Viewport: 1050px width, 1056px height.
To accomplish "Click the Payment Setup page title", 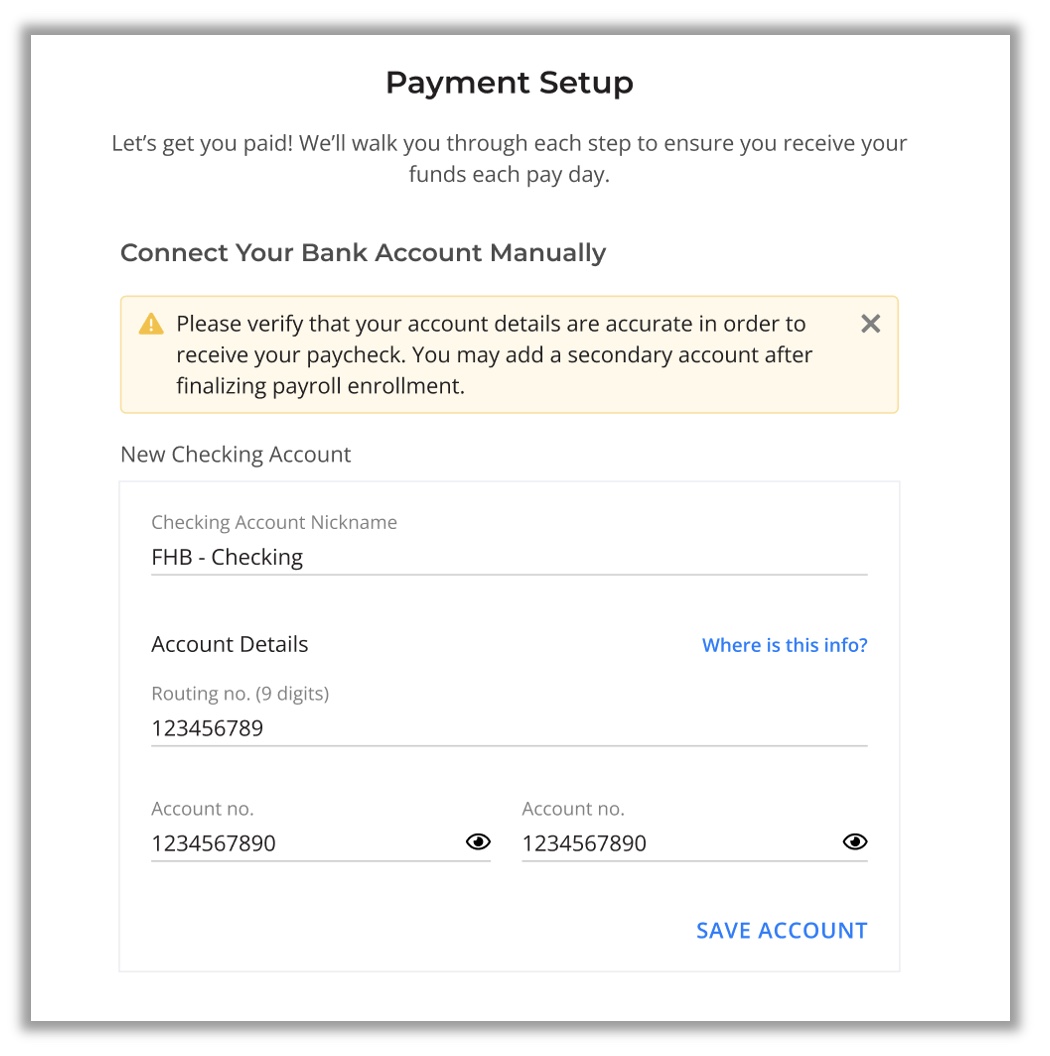I will (x=509, y=83).
